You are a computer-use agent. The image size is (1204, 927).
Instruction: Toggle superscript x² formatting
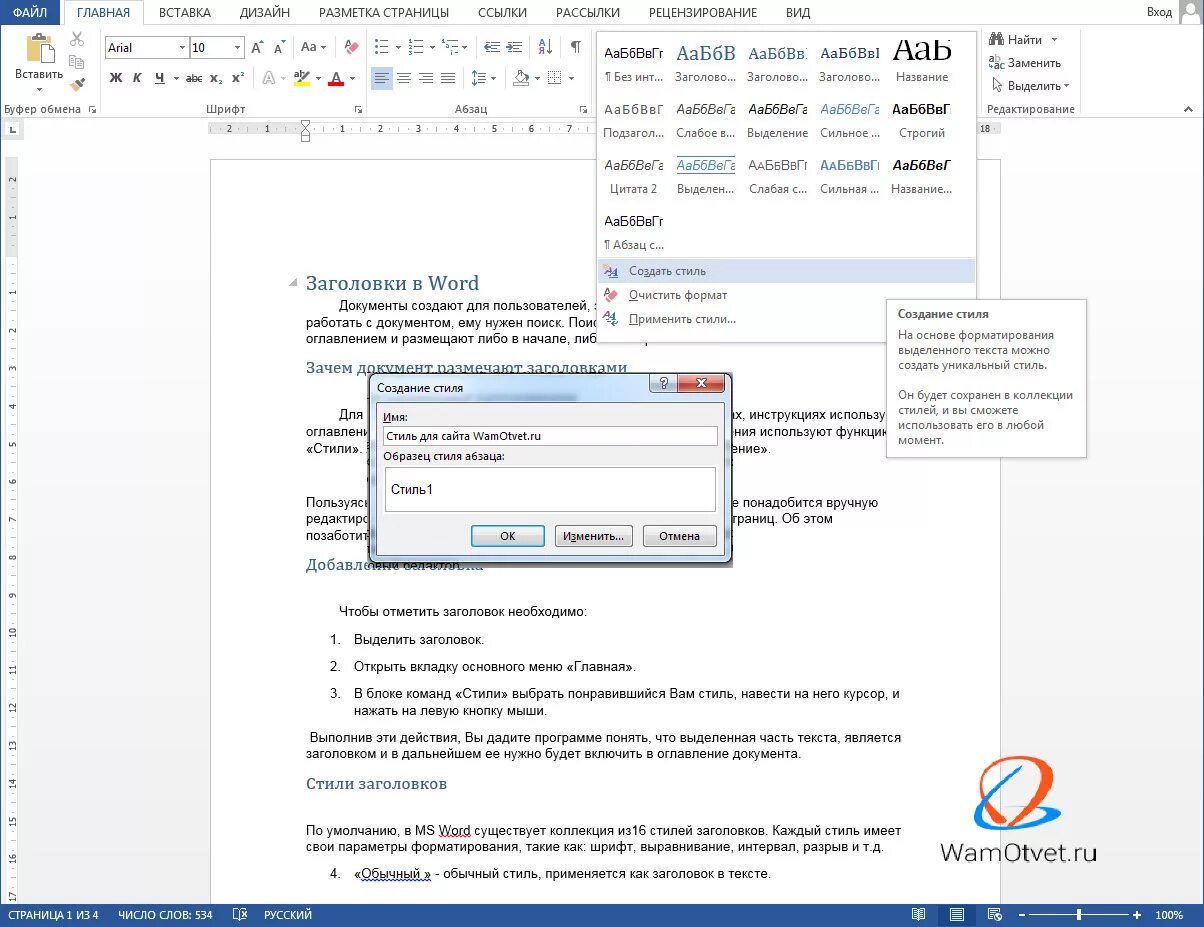(237, 78)
